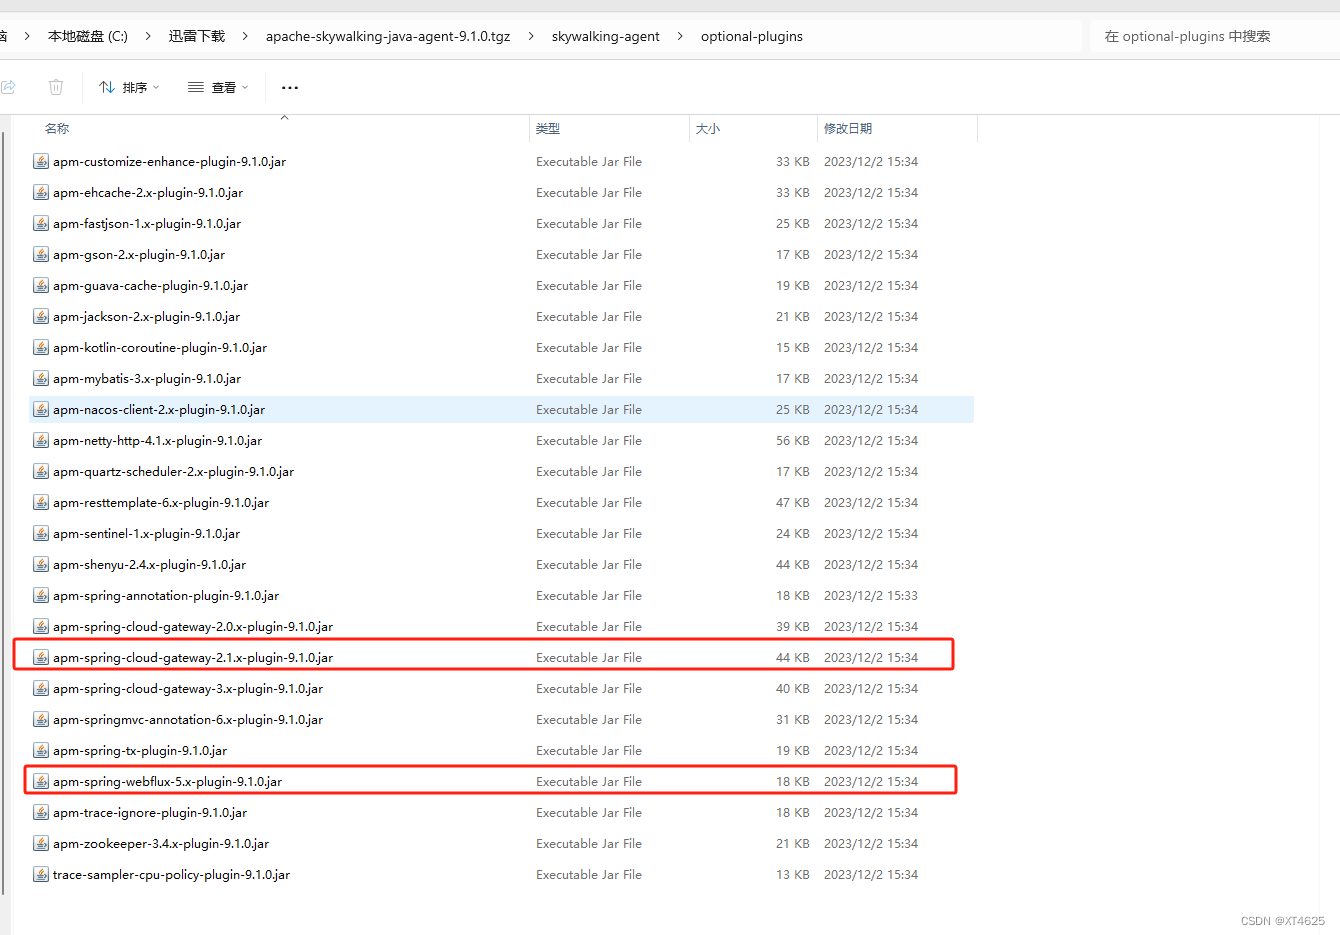Sort by 大小 column header
The image size is (1340, 935).
click(x=708, y=128)
